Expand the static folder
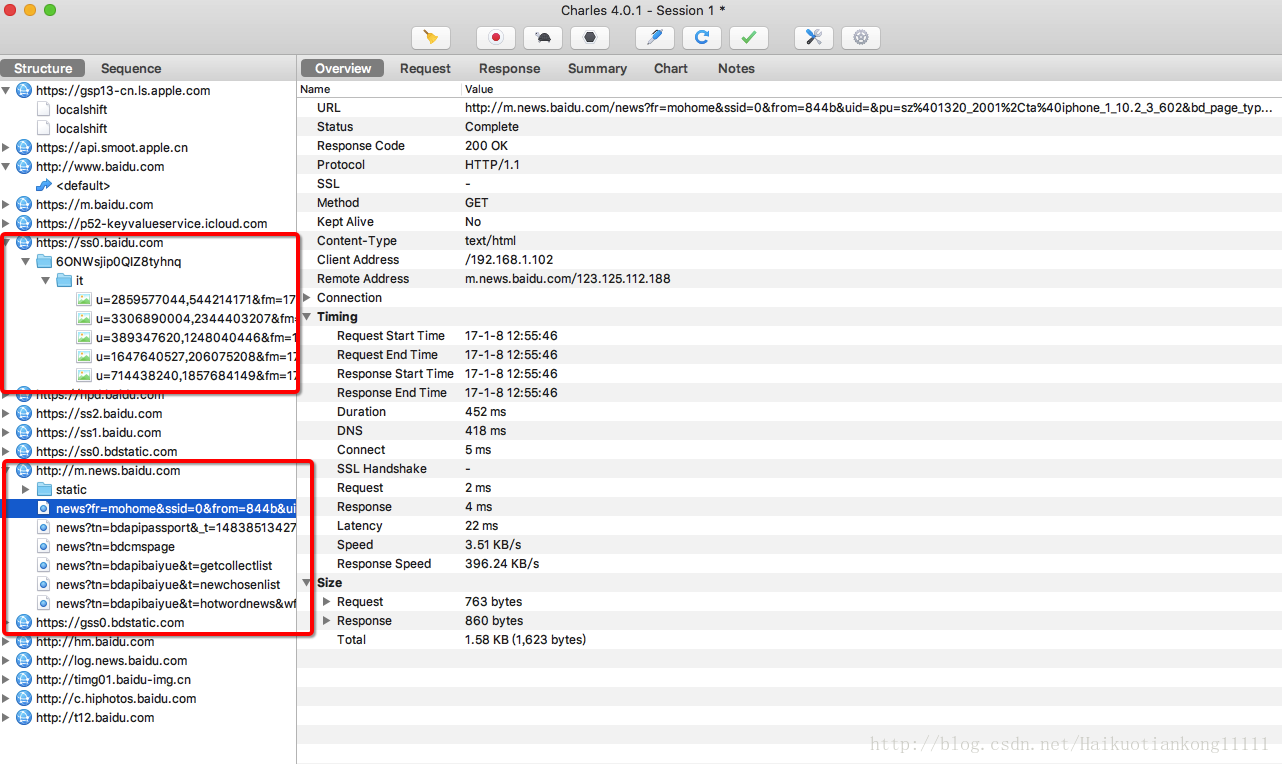This screenshot has width=1282, height=764. [26, 489]
